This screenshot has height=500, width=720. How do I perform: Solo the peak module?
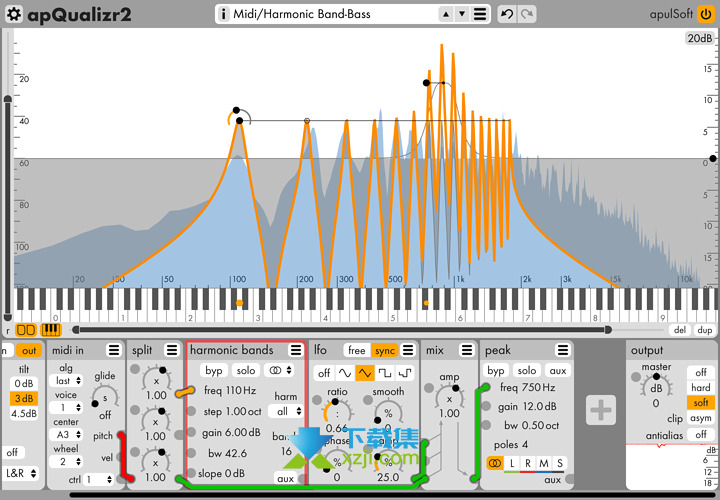coord(527,371)
